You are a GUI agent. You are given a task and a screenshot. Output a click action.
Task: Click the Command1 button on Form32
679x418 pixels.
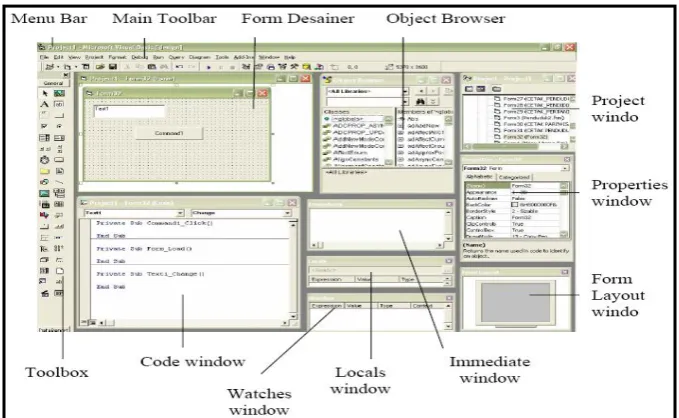pos(169,133)
